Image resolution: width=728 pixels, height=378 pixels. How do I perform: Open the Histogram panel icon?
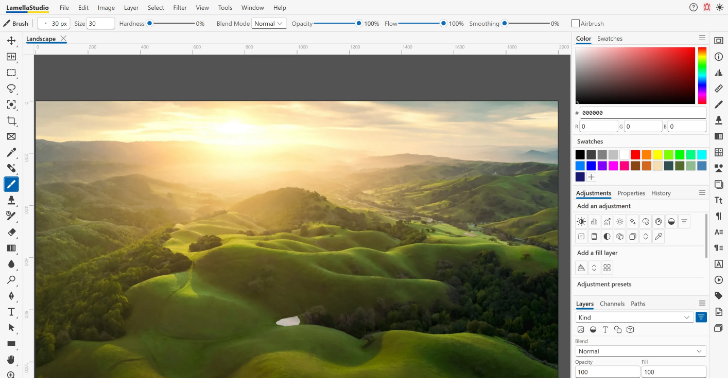coord(719,72)
